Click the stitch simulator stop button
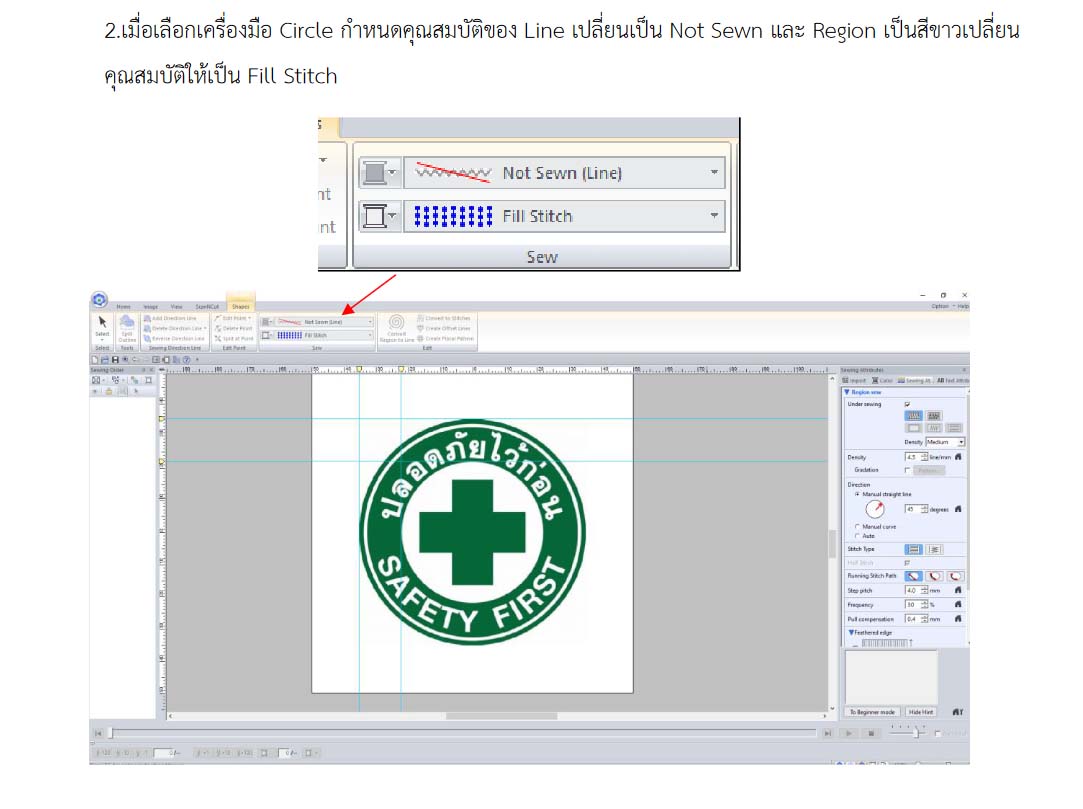Screen dimensions: 1083x809 (871, 733)
